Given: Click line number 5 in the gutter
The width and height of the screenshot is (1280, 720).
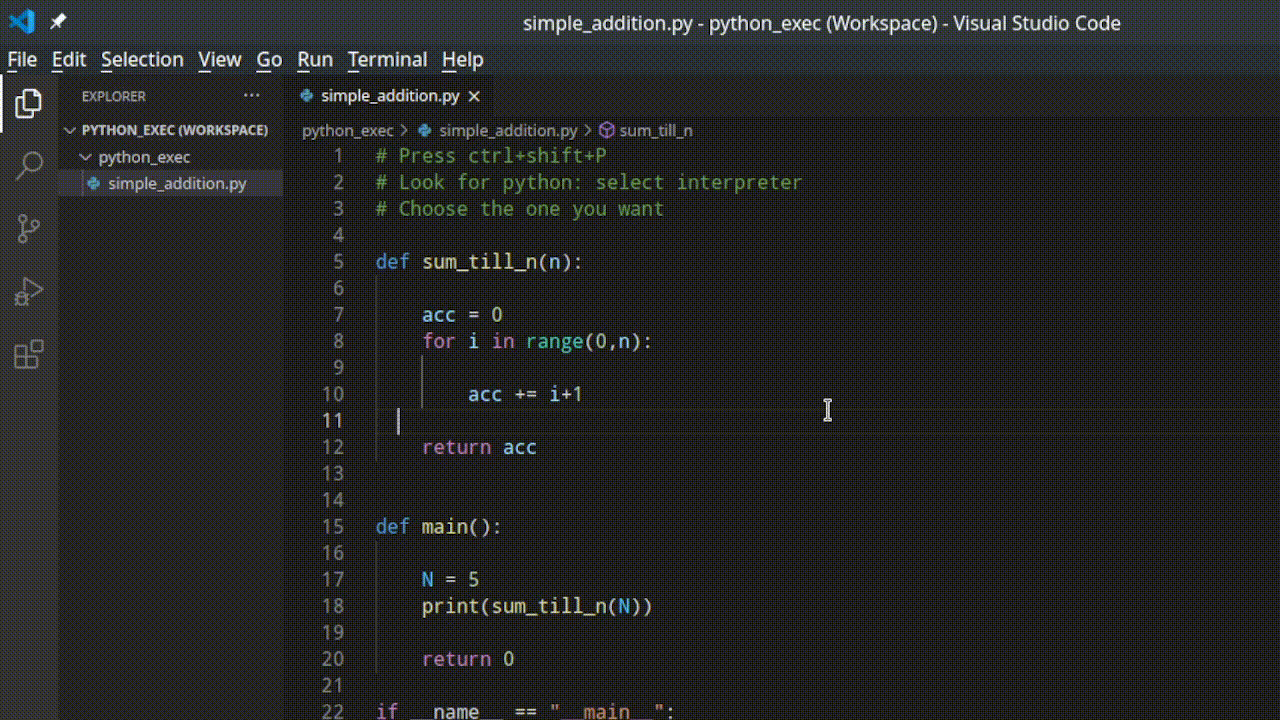Looking at the screenshot, I should (x=338, y=261).
